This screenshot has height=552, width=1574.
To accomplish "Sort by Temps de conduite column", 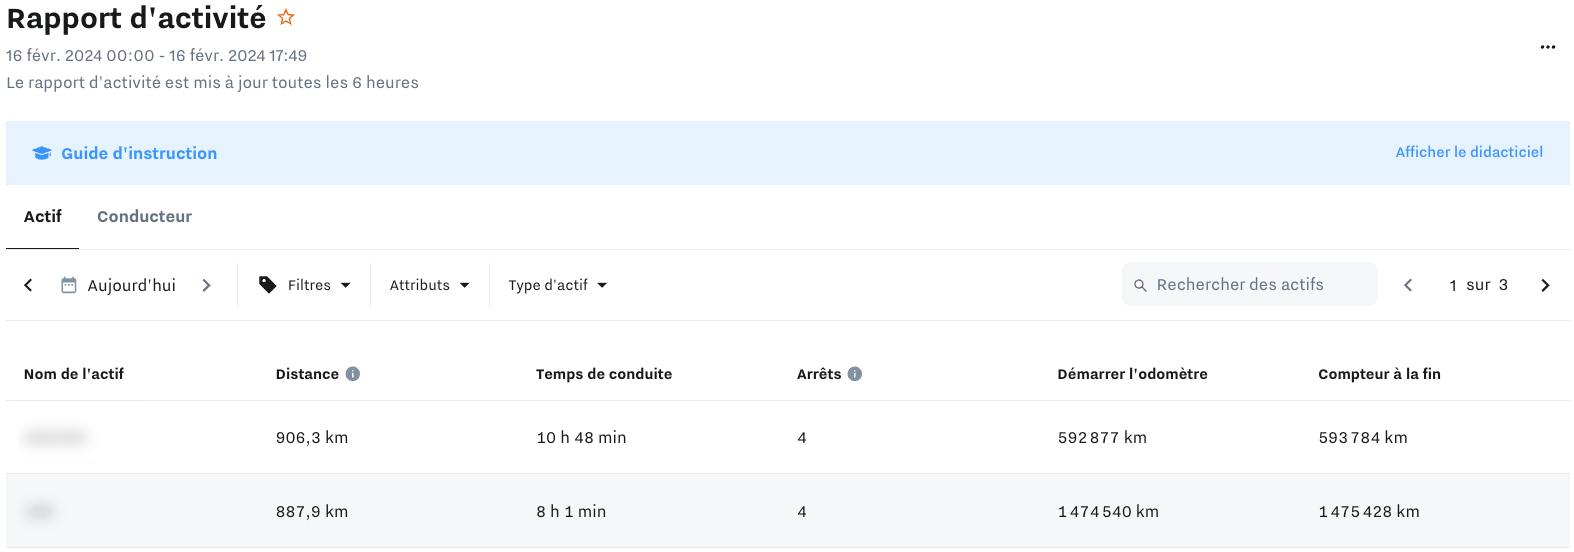I will tap(604, 374).
